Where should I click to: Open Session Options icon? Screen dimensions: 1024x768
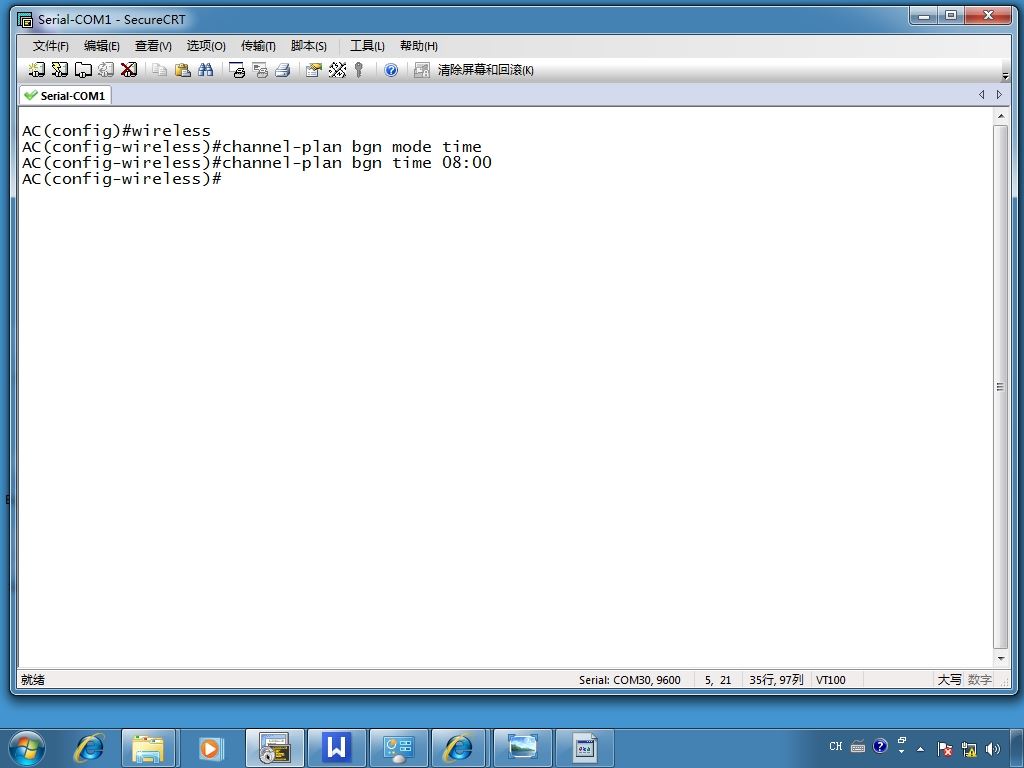click(x=314, y=70)
